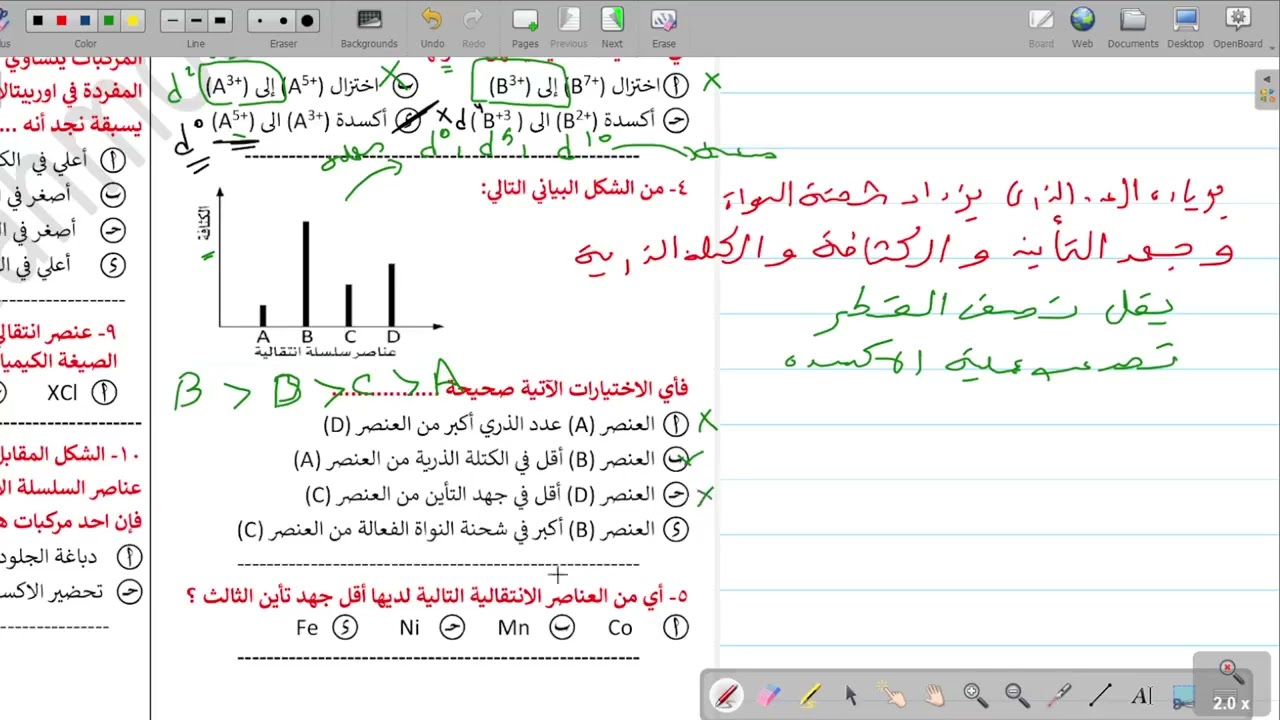Image resolution: width=1280 pixels, height=720 pixels.
Task: Open the Backgrounds chooser
Action: click(x=369, y=27)
